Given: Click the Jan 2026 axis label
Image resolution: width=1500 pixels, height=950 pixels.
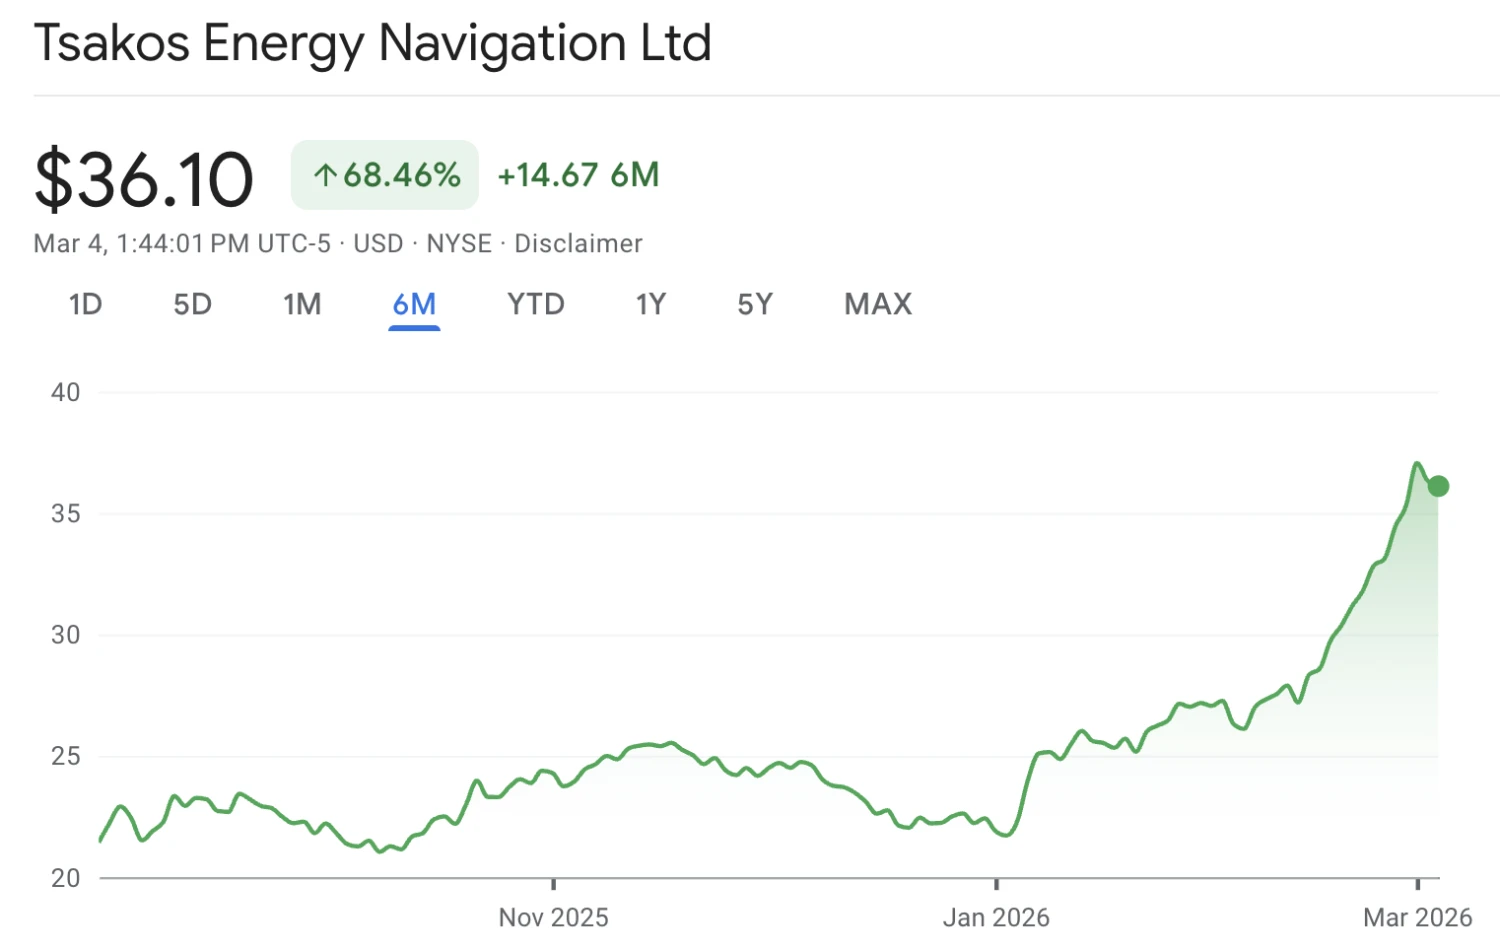Looking at the screenshot, I should click(996, 917).
